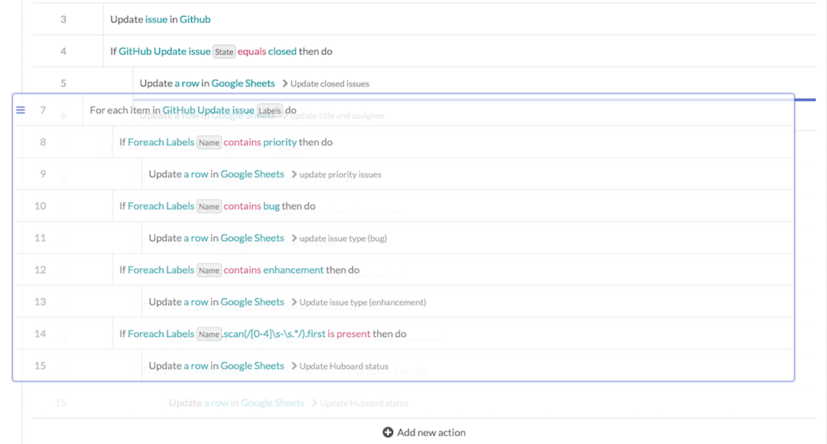
Task: Select 'a row' link in step 15
Action: click(196, 365)
